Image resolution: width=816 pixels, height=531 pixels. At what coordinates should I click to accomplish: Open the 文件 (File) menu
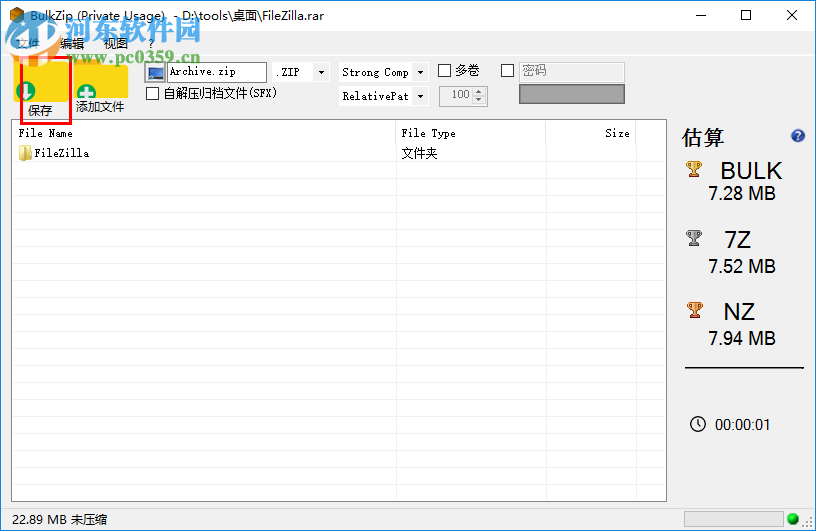coord(28,43)
